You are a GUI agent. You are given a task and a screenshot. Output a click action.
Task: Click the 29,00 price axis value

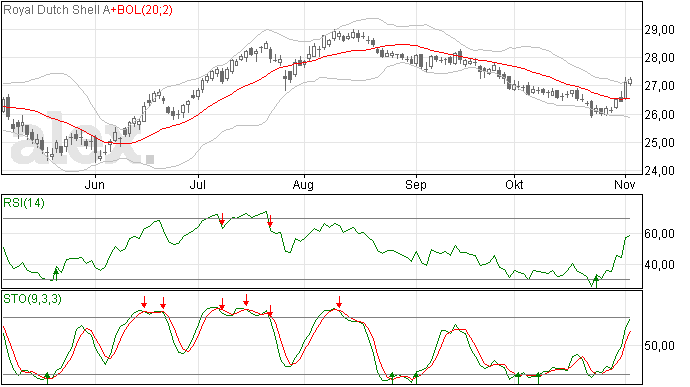[x=660, y=30]
